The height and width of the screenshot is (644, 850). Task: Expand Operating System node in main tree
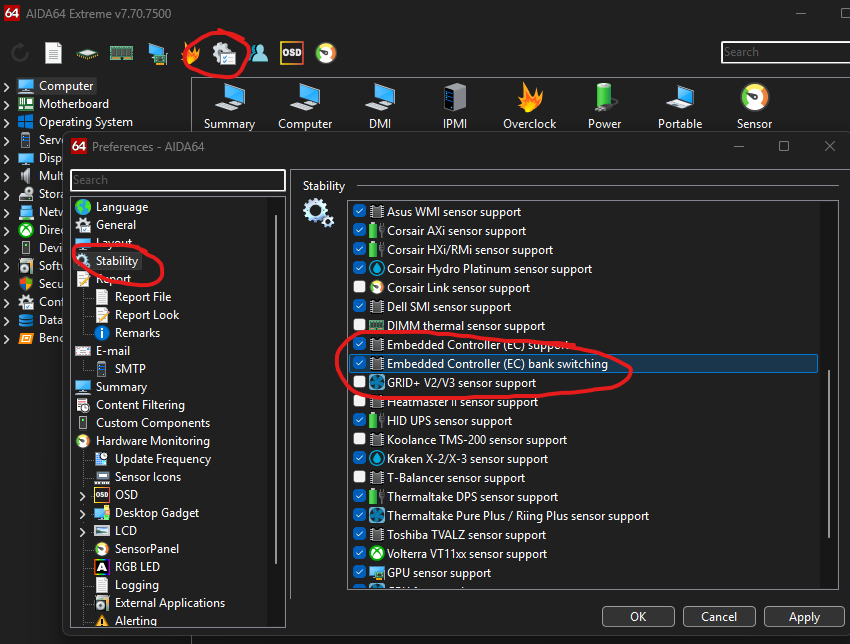tap(7, 123)
